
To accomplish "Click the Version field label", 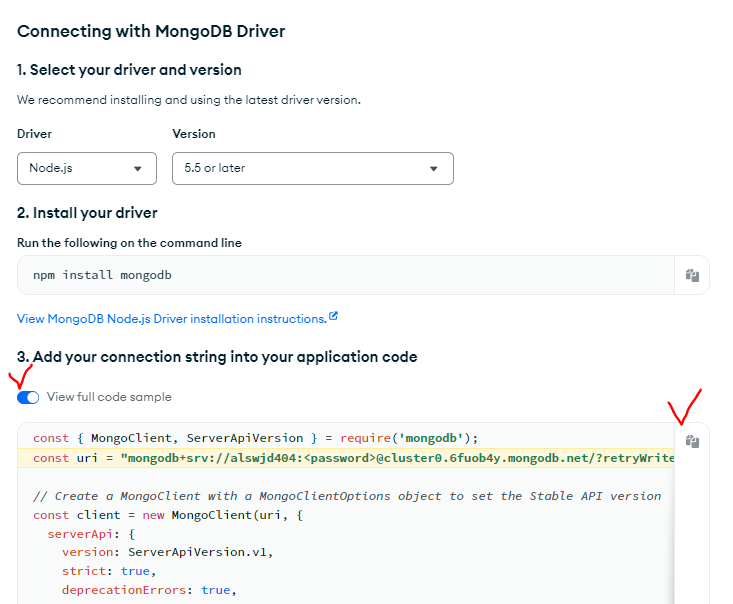I will [194, 134].
